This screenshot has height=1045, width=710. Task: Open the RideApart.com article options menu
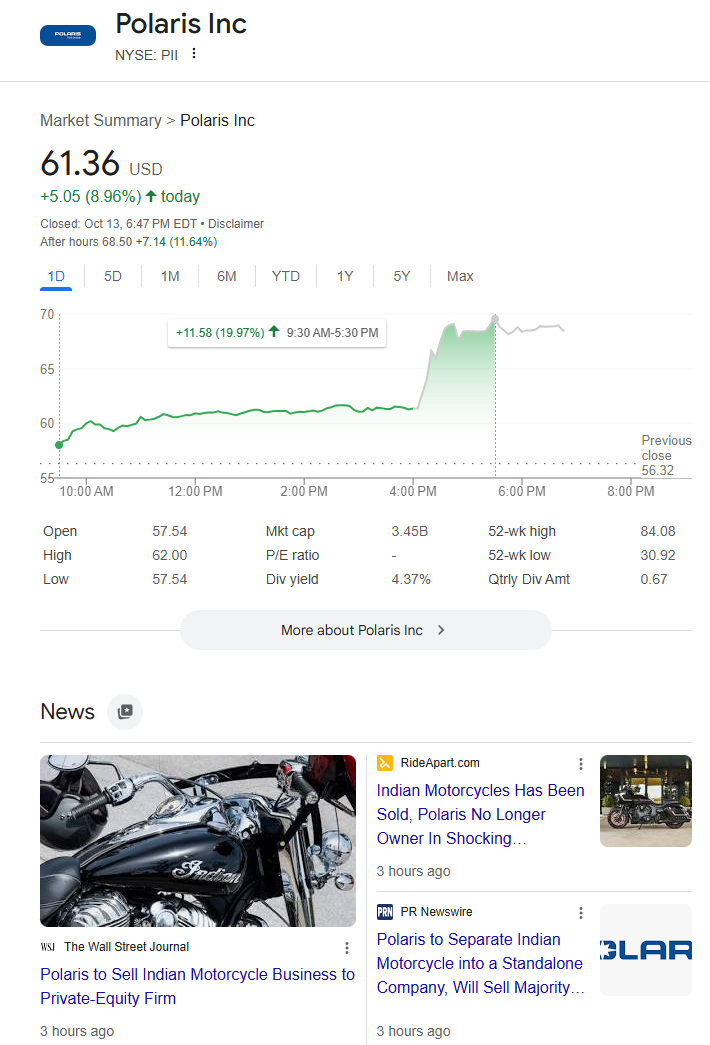tap(581, 764)
